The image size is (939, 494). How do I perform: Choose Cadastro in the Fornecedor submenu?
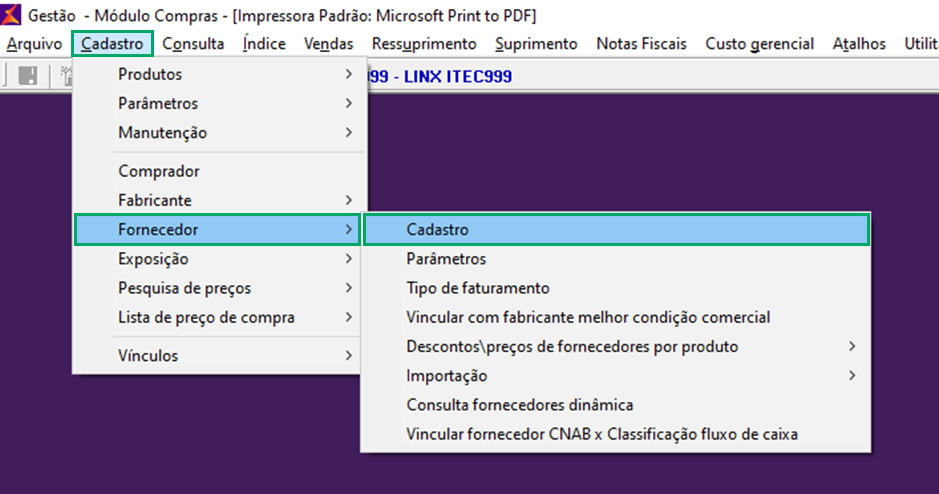coord(438,230)
